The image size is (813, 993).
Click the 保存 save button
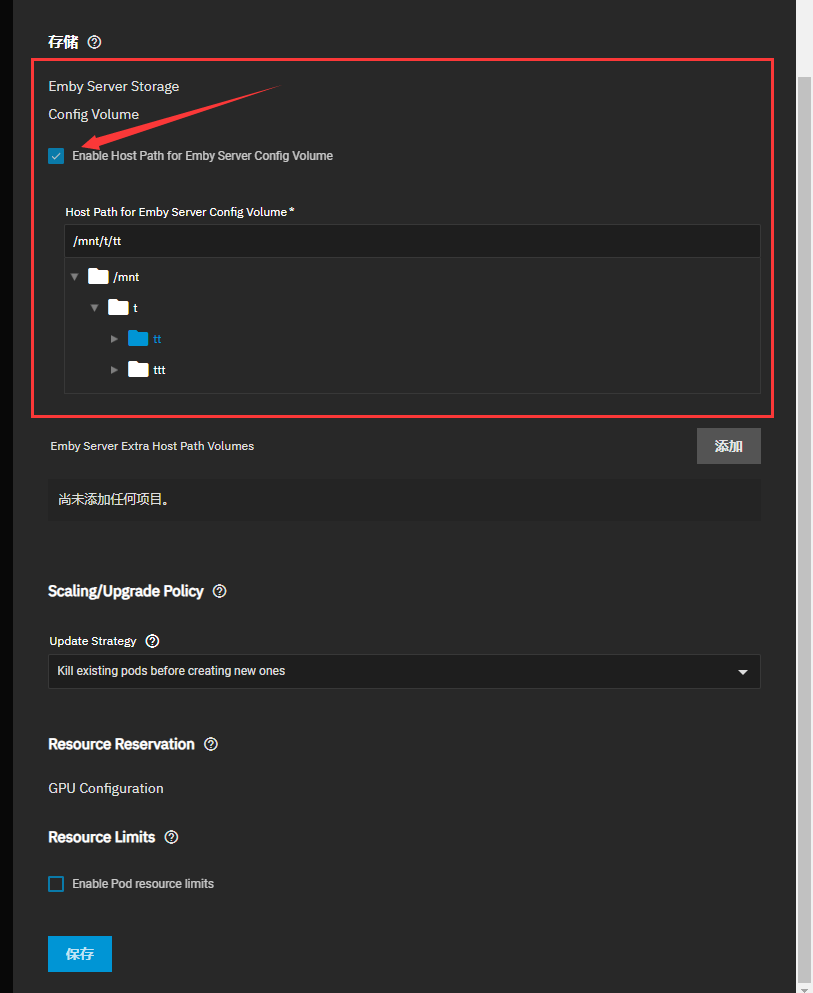pos(80,954)
